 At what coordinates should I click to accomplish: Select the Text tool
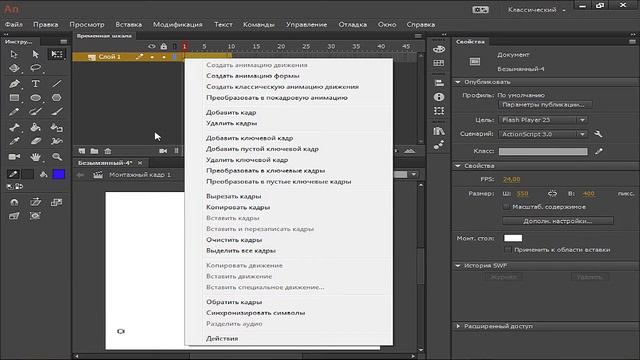36,84
